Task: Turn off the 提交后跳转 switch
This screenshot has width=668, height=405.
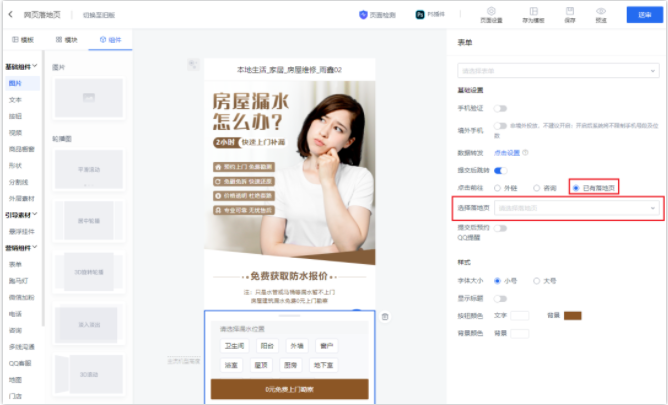Action: (501, 171)
